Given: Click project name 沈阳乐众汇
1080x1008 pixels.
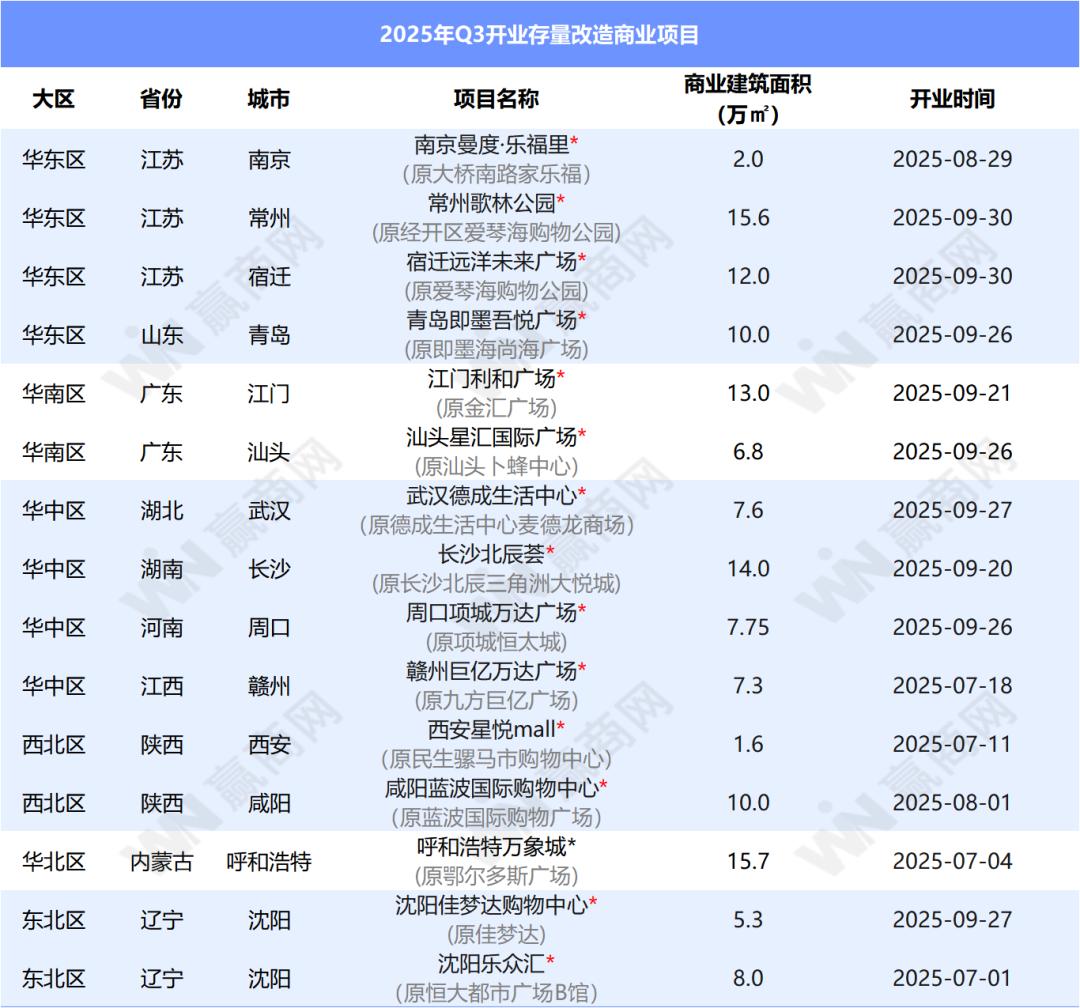Looking at the screenshot, I should pos(491,965).
